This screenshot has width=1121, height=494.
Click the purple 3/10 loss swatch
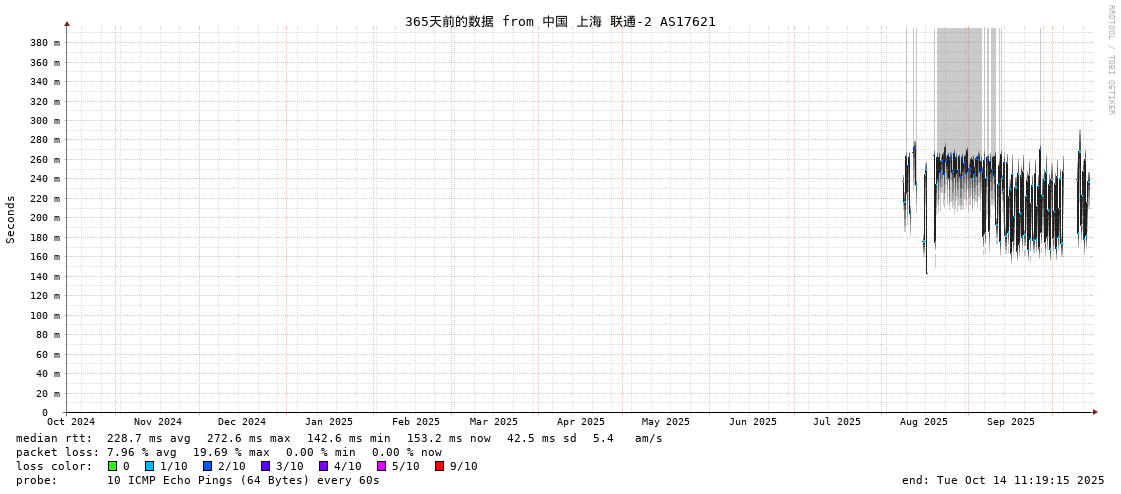point(266,466)
